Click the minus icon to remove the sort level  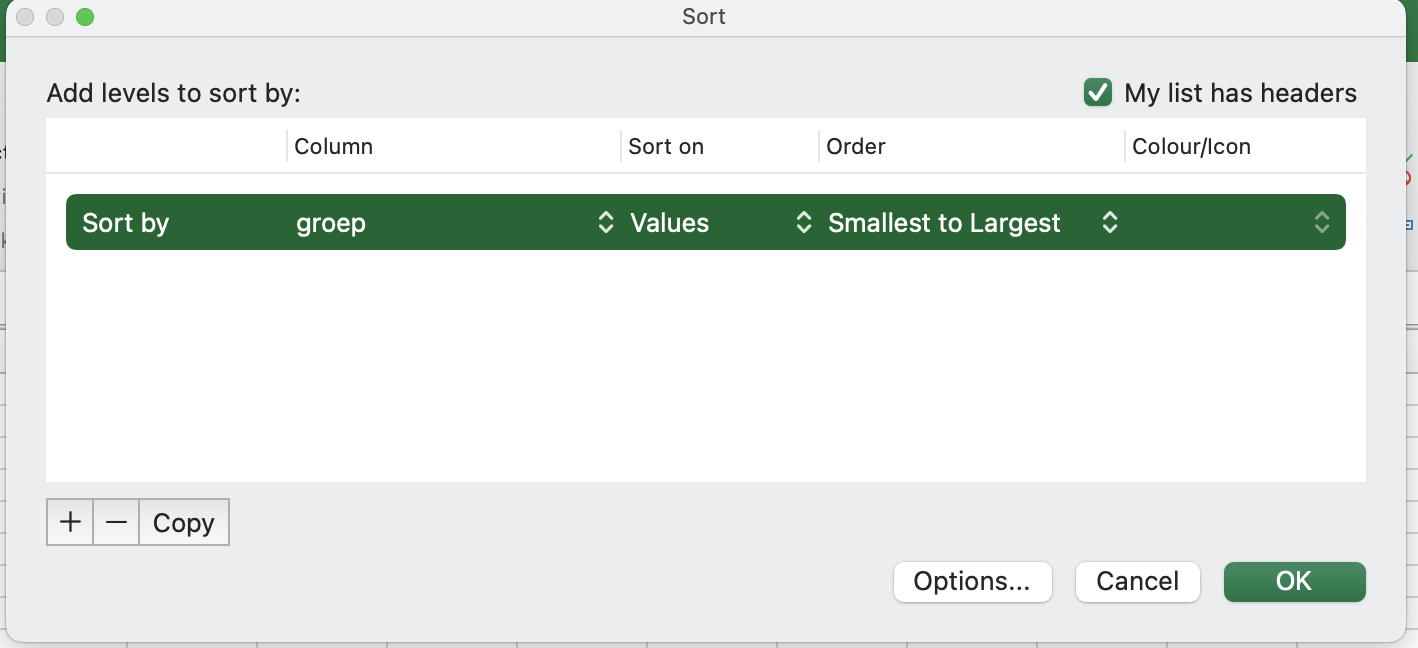click(116, 523)
